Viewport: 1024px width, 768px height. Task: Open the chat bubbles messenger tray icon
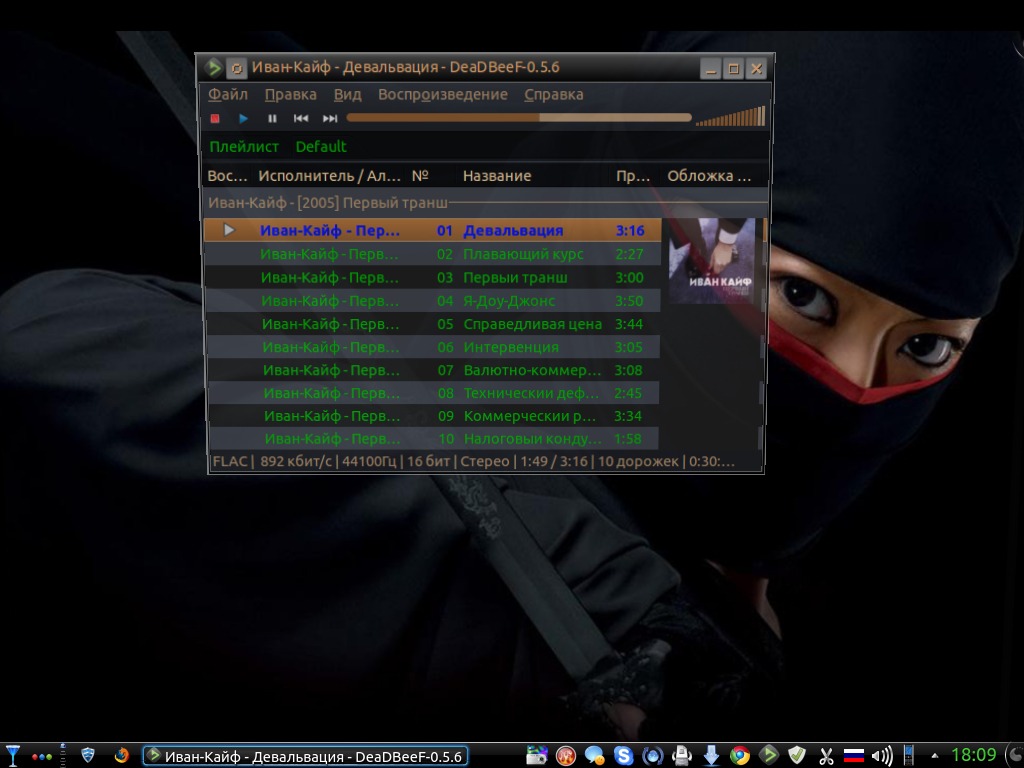594,756
